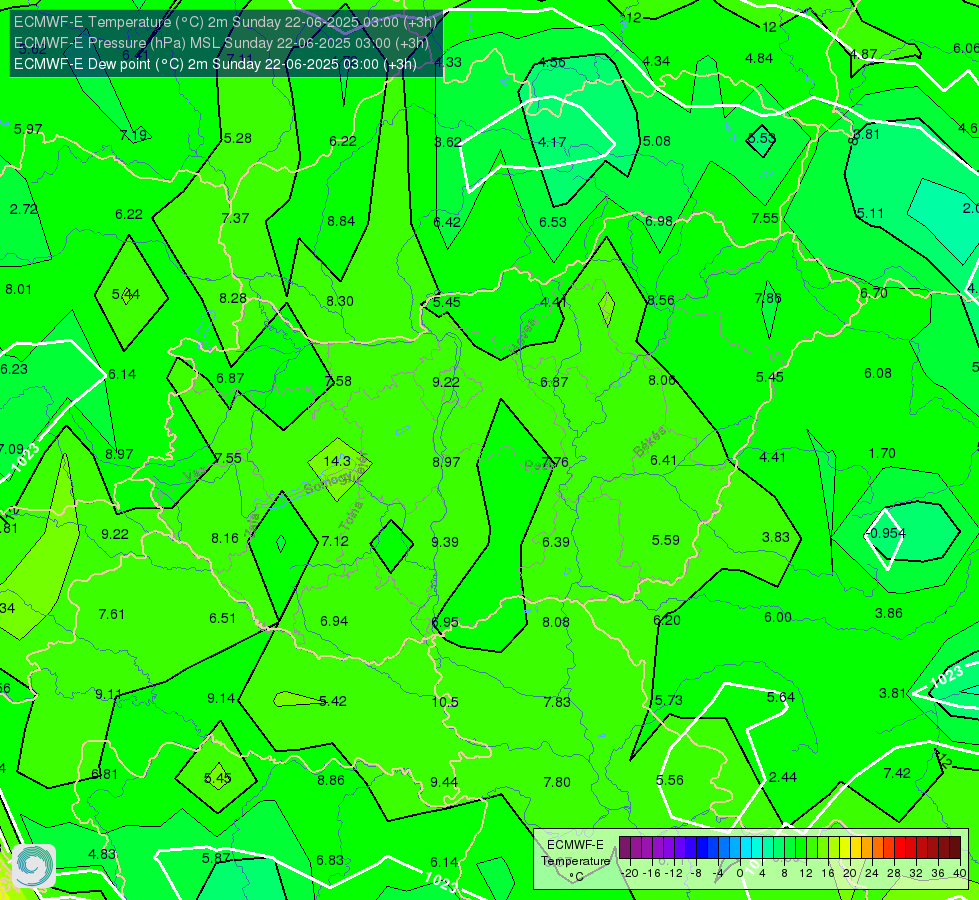979x900 pixels.
Task: Click the Tolna county label
Action: point(351,516)
